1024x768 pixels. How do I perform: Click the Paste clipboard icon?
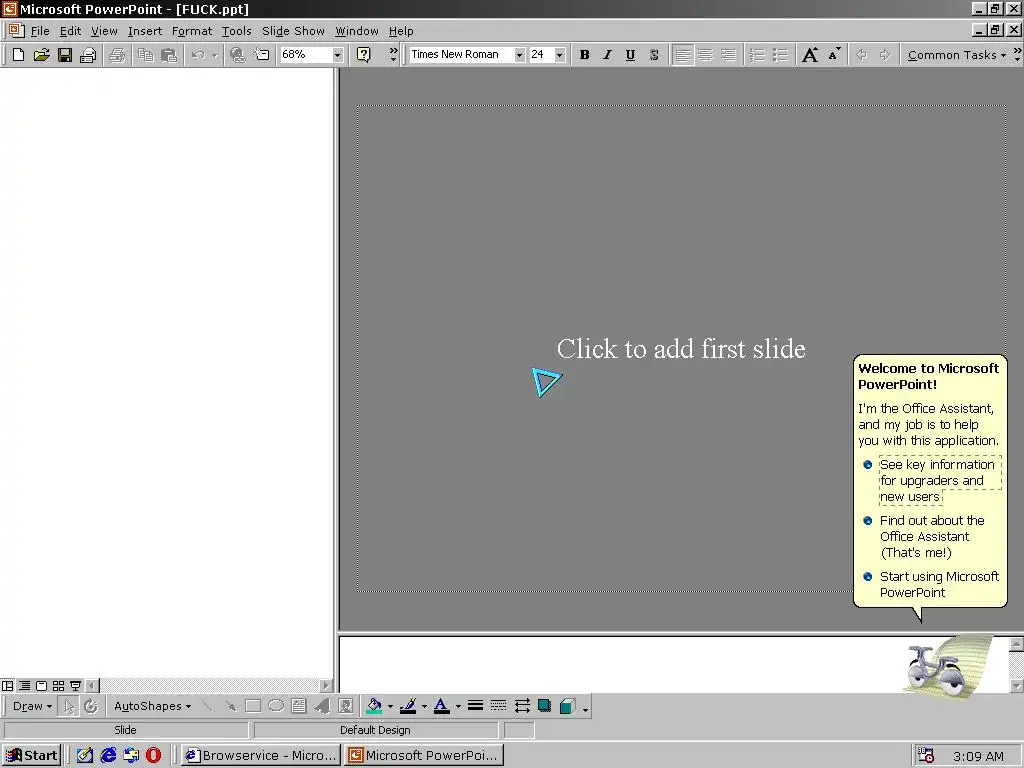point(169,55)
